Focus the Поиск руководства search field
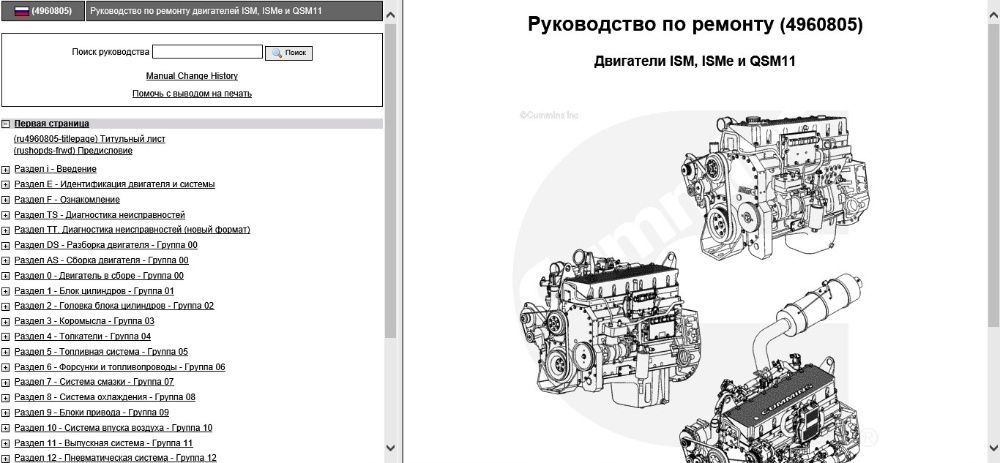 tap(207, 52)
